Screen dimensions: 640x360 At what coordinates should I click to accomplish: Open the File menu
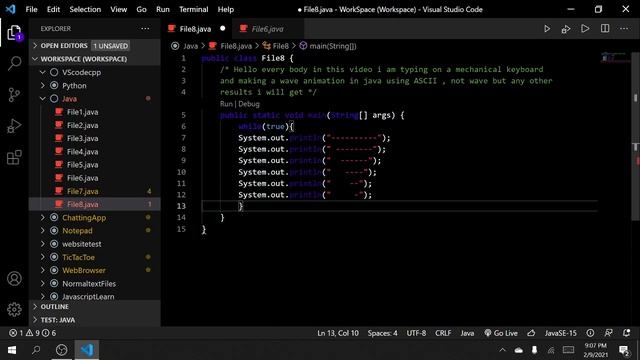point(31,9)
